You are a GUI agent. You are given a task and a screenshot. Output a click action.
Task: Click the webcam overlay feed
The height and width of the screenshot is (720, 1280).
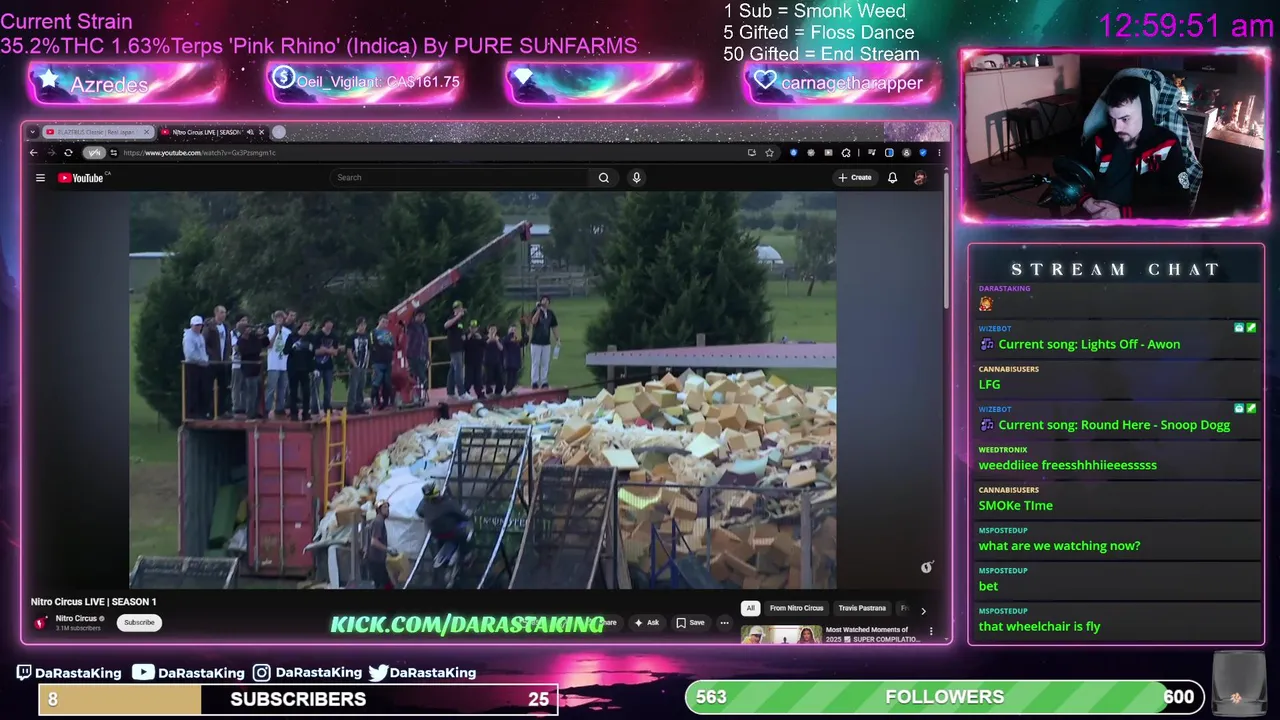point(1114,137)
